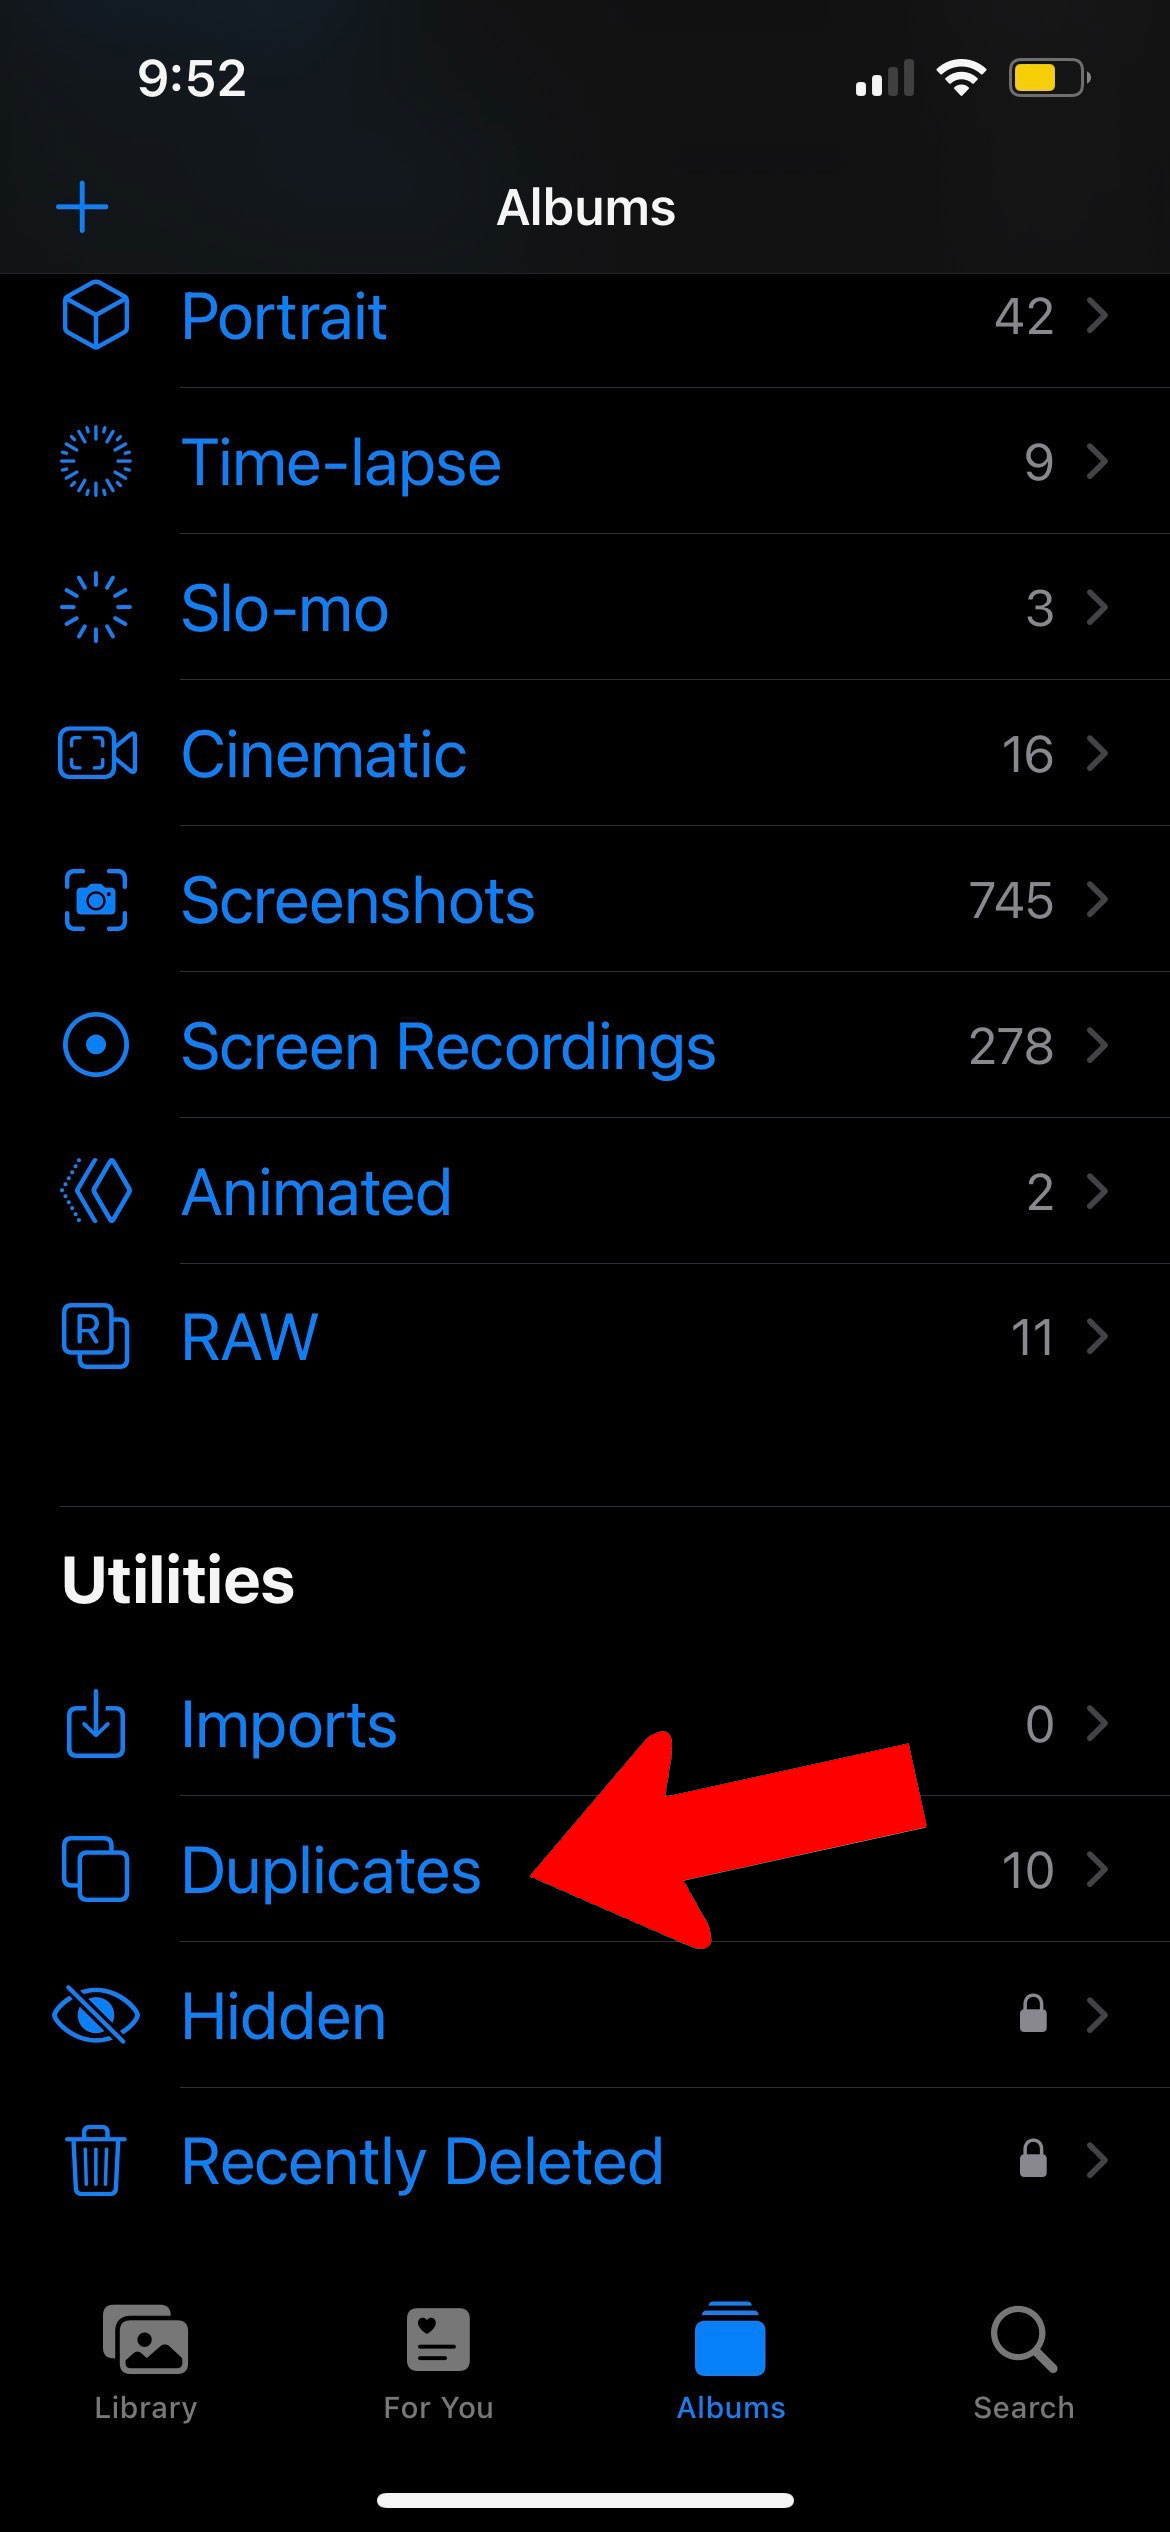Image resolution: width=1170 pixels, height=2532 pixels.
Task: Expand the Imports row chevron
Action: coord(1098,1724)
